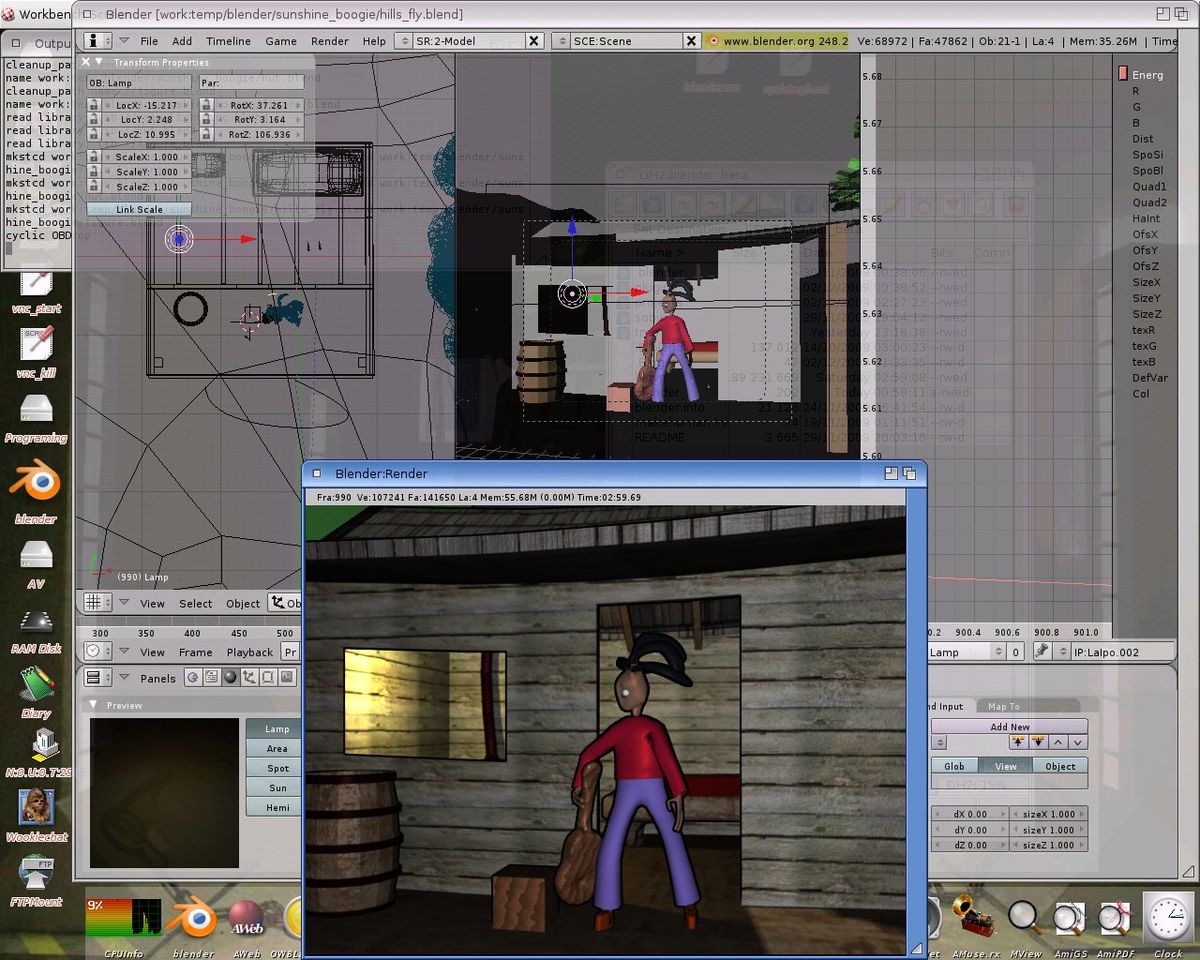This screenshot has height=960, width=1200.
Task: Open the Scene context icon in Panels
Action: pyautogui.click(x=286, y=677)
